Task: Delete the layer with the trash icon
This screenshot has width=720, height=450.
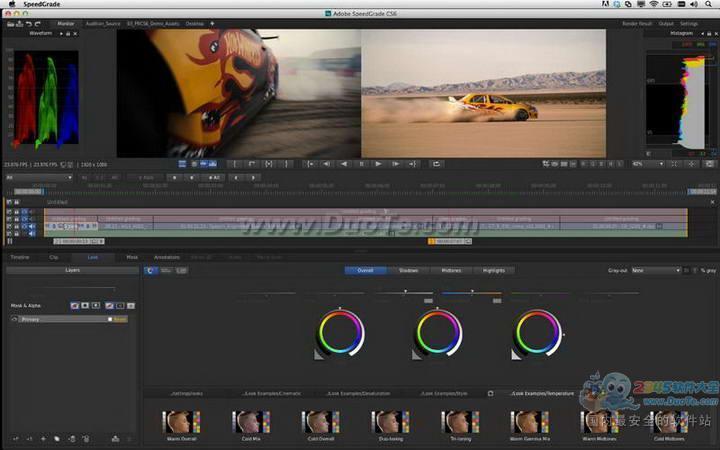Action: tap(86, 439)
